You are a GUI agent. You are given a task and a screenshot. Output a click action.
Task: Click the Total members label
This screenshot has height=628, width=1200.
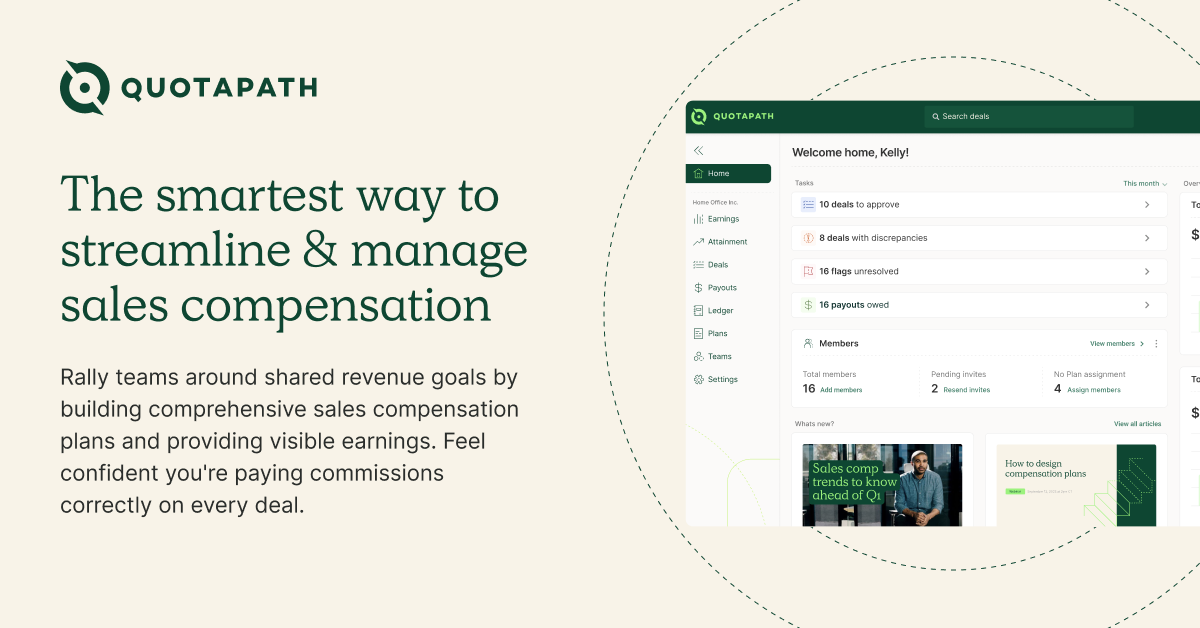pos(830,374)
